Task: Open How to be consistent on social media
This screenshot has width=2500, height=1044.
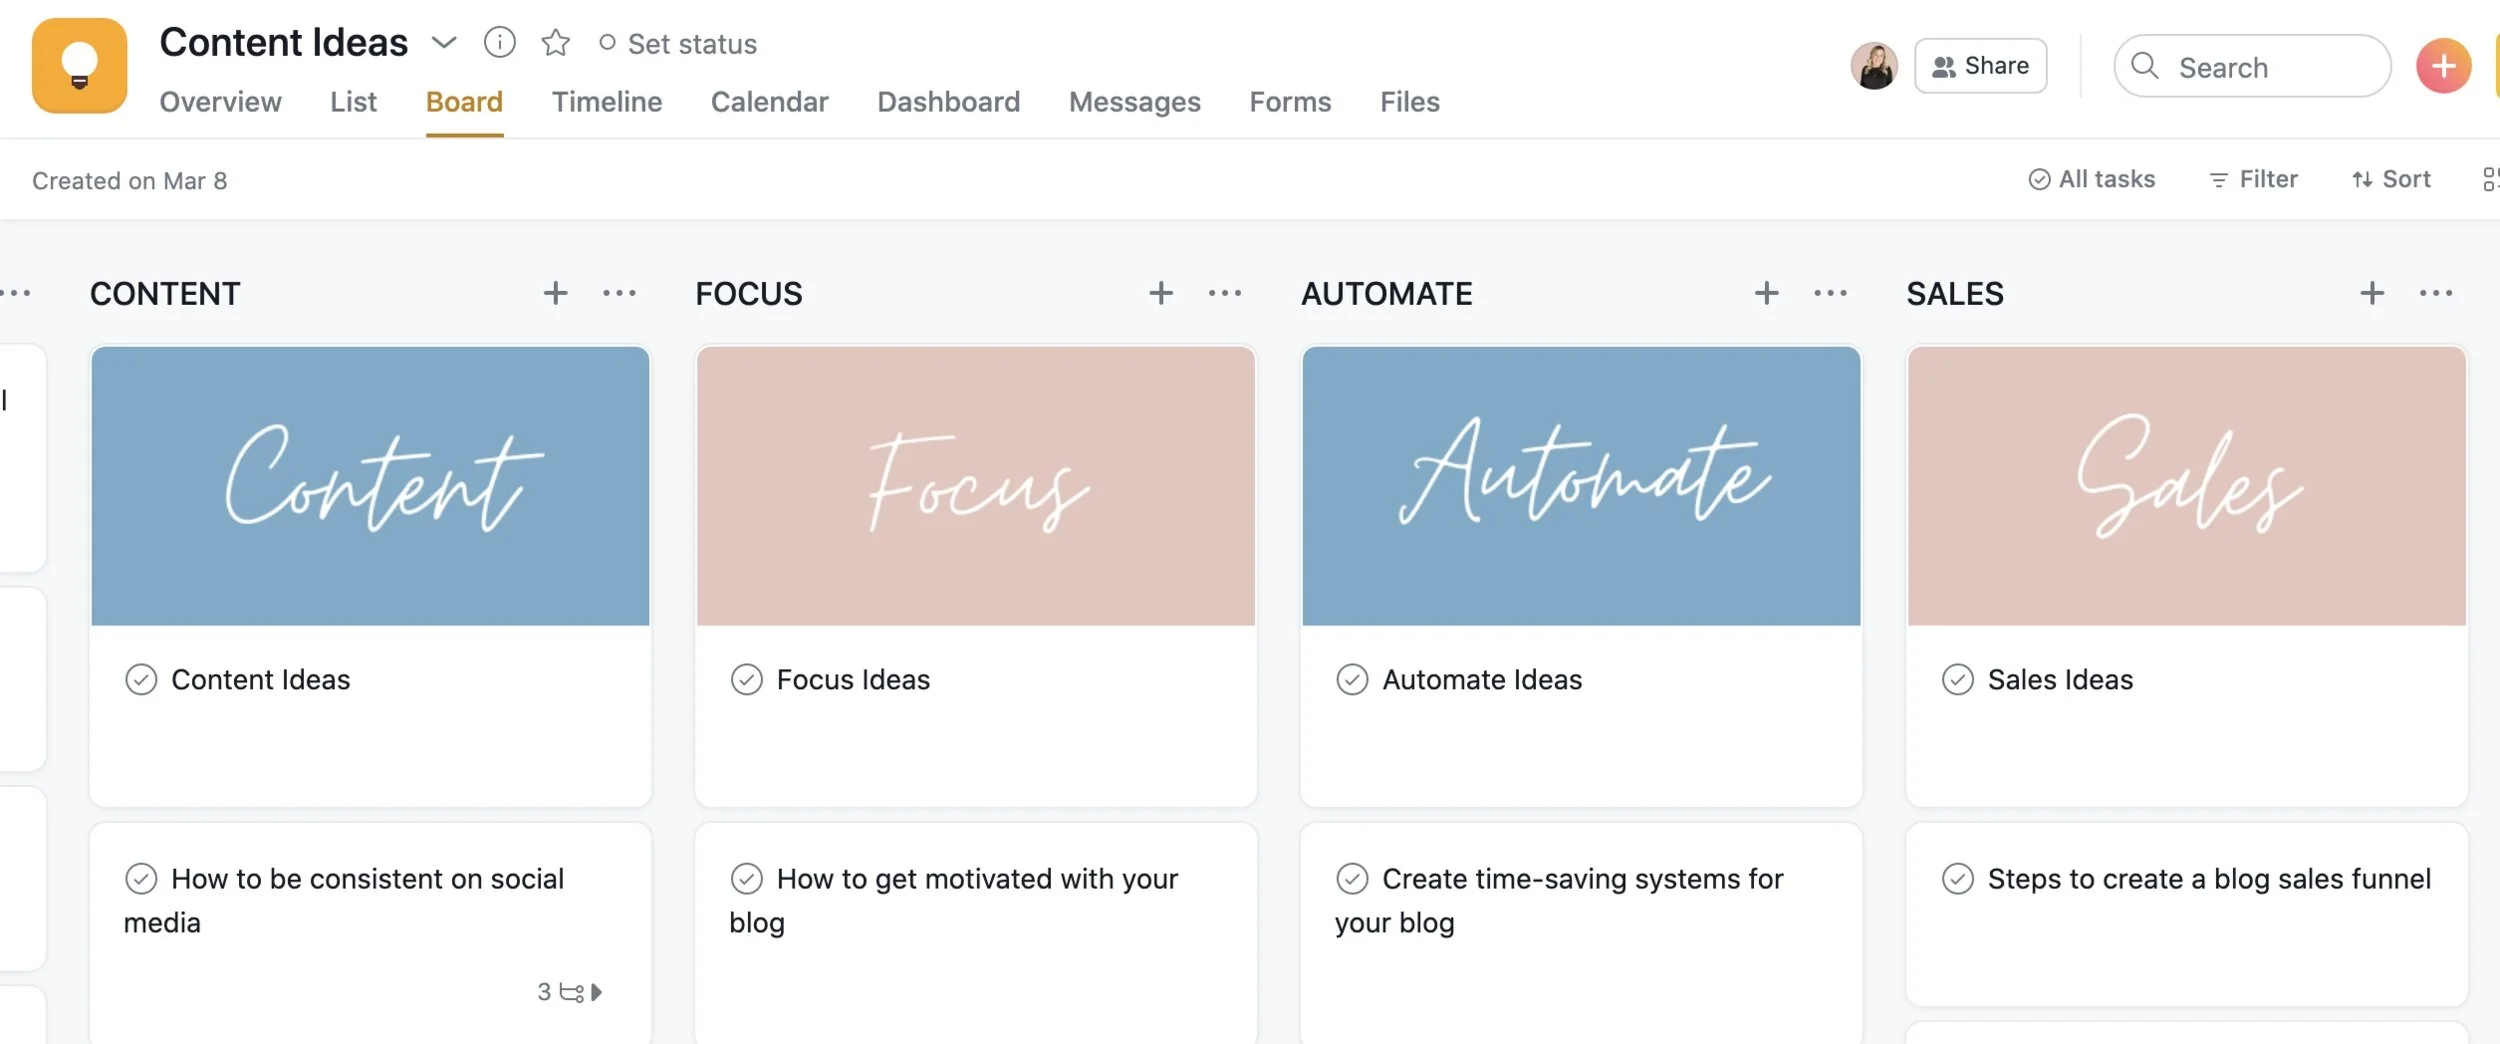Action: pyautogui.click(x=344, y=900)
